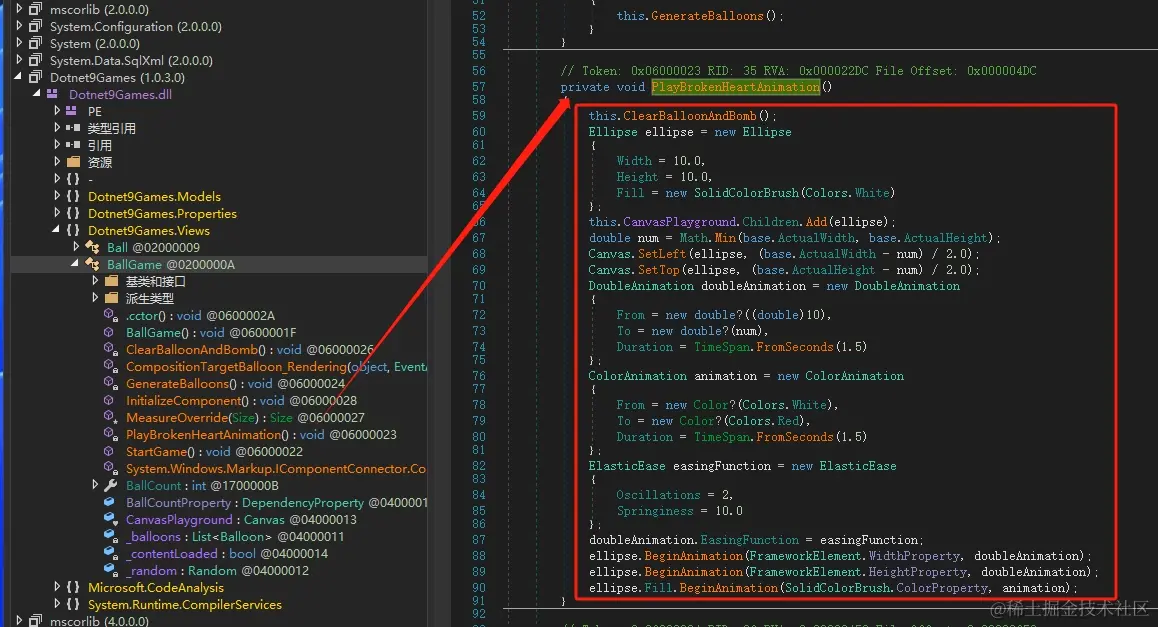Click the mscorlib (2.0.0.0) assembly icon
Image resolution: width=1158 pixels, height=627 pixels.
pos(35,10)
